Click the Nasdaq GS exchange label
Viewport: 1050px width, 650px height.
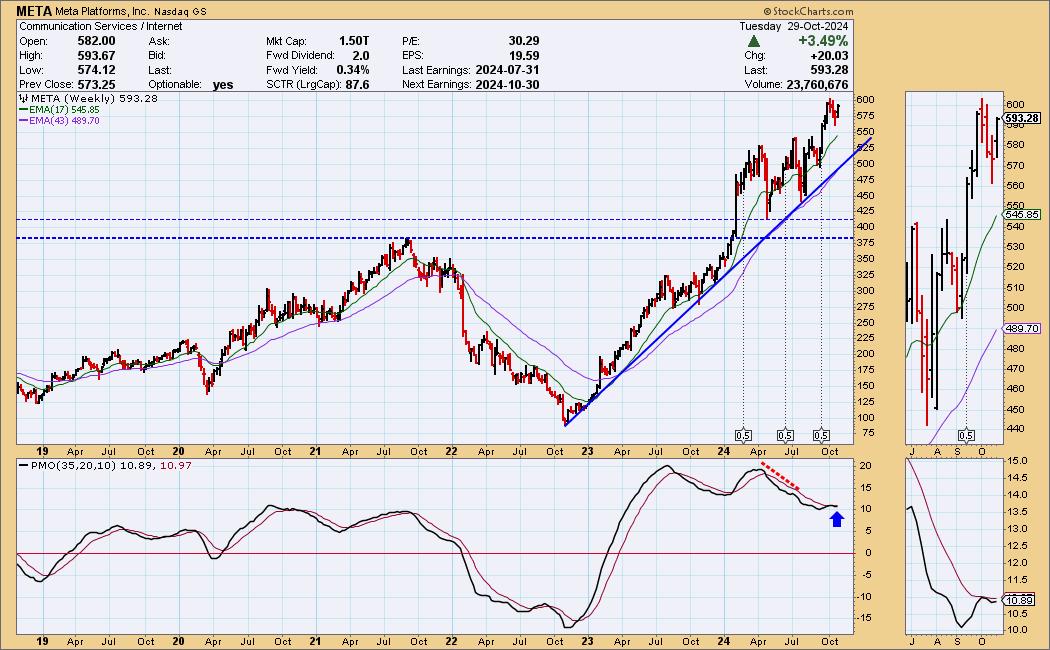pyautogui.click(x=180, y=12)
